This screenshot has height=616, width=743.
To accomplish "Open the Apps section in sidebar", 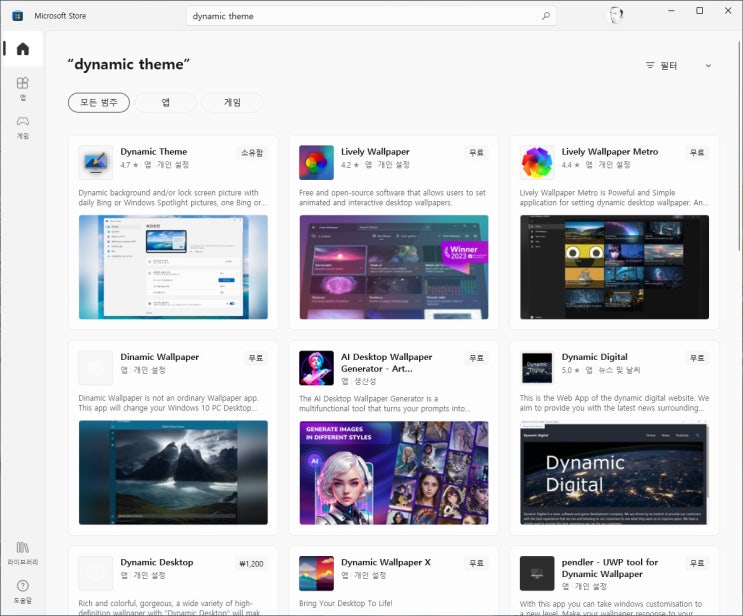I will point(22,88).
